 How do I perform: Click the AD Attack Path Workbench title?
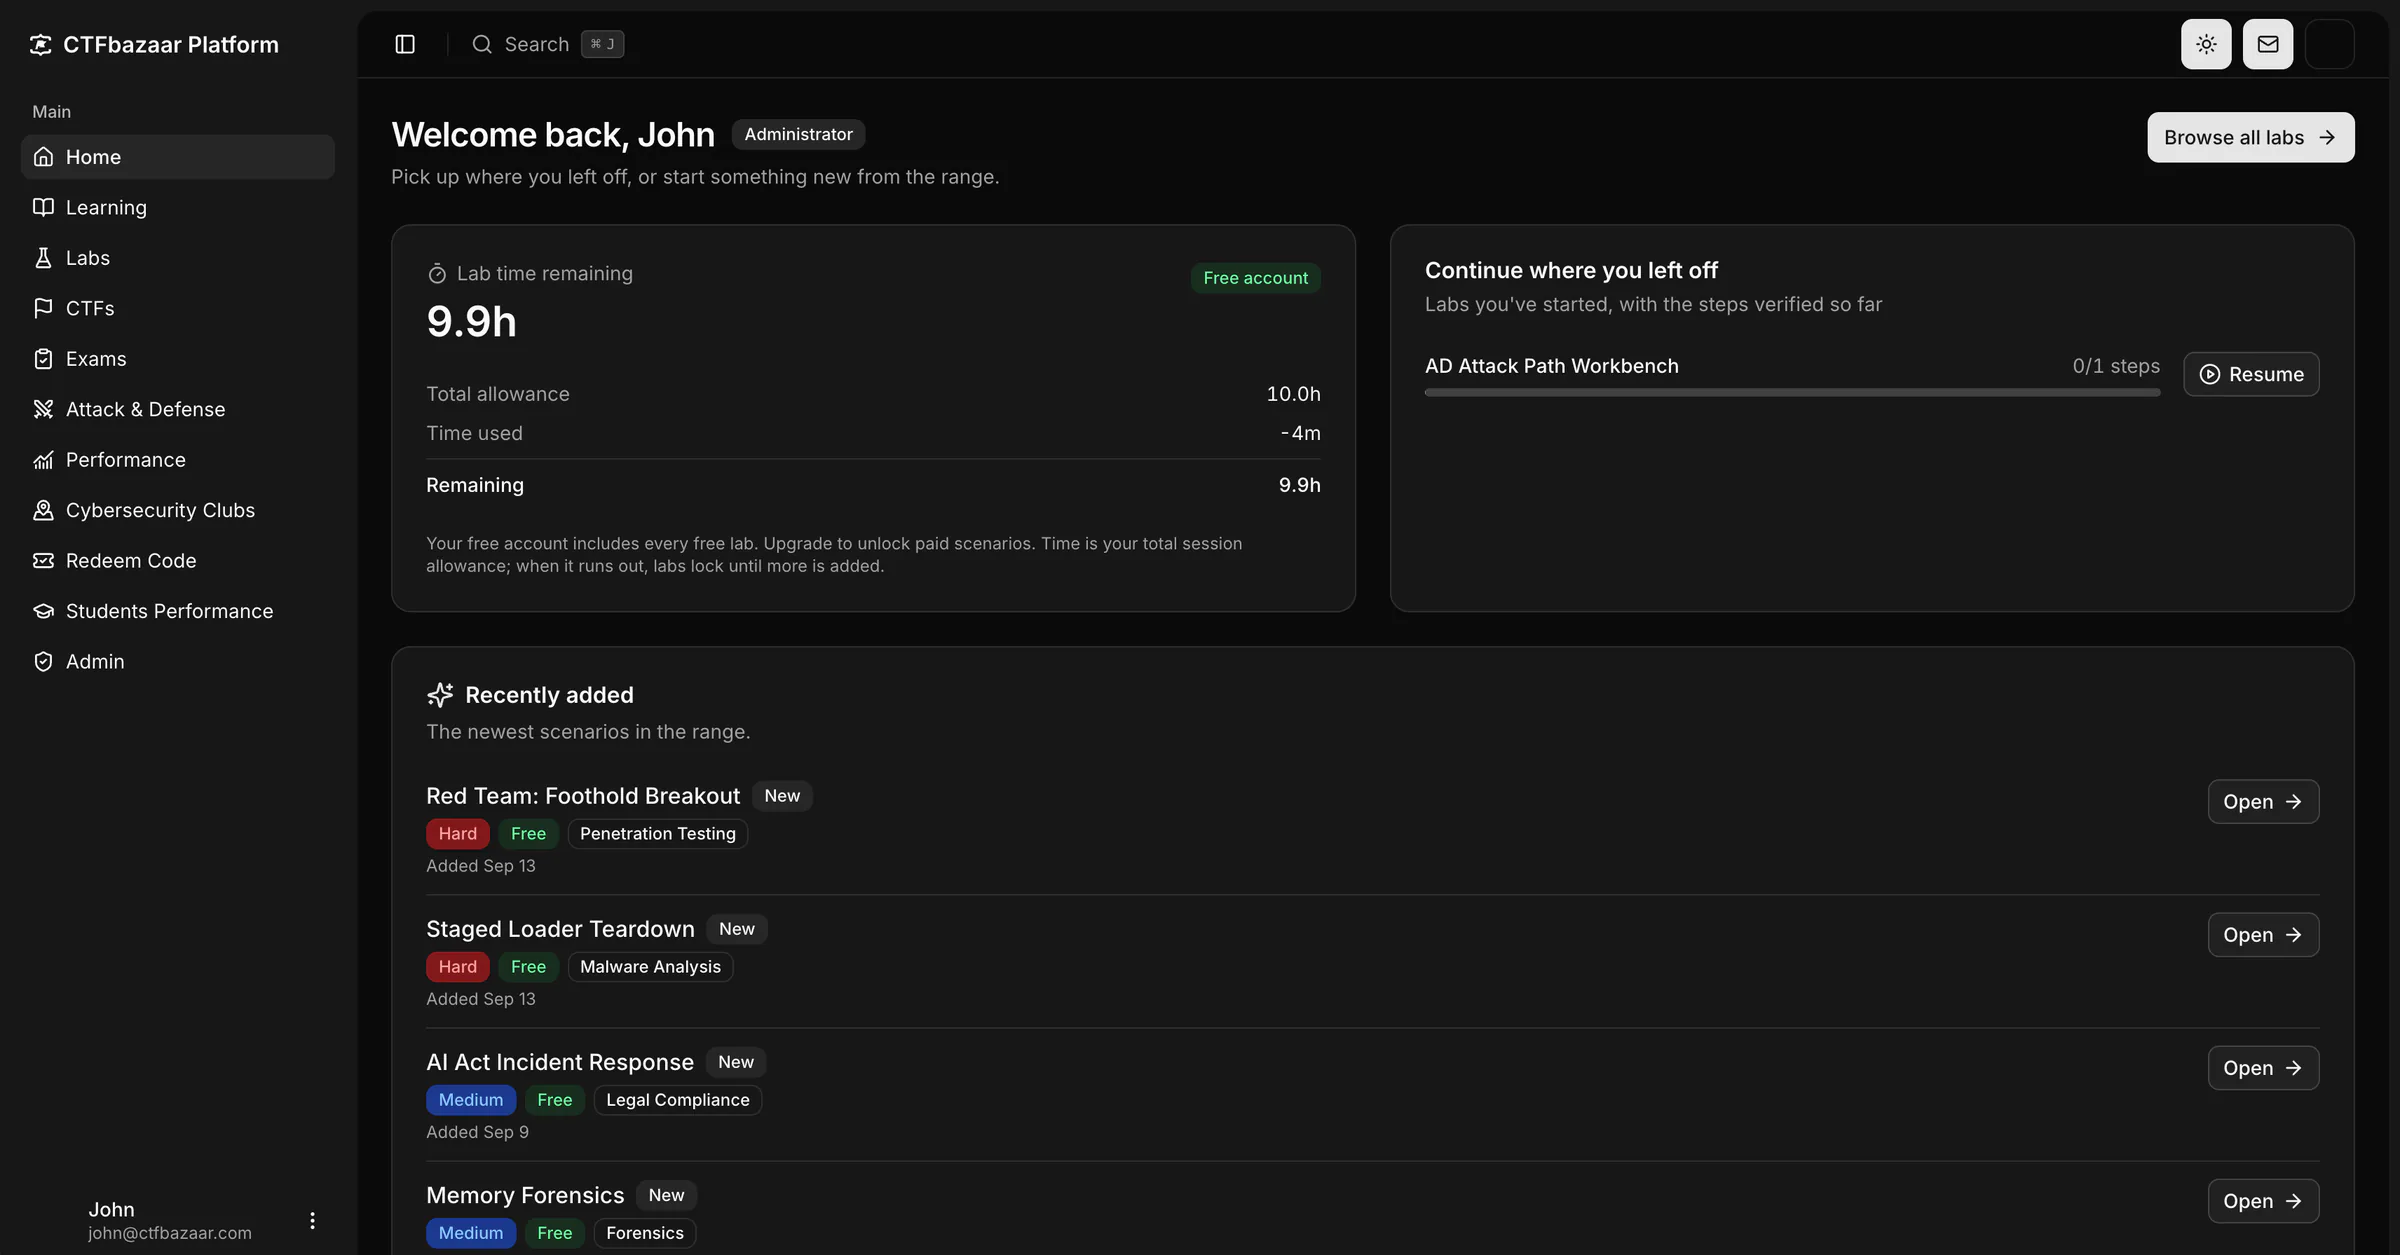click(1552, 366)
